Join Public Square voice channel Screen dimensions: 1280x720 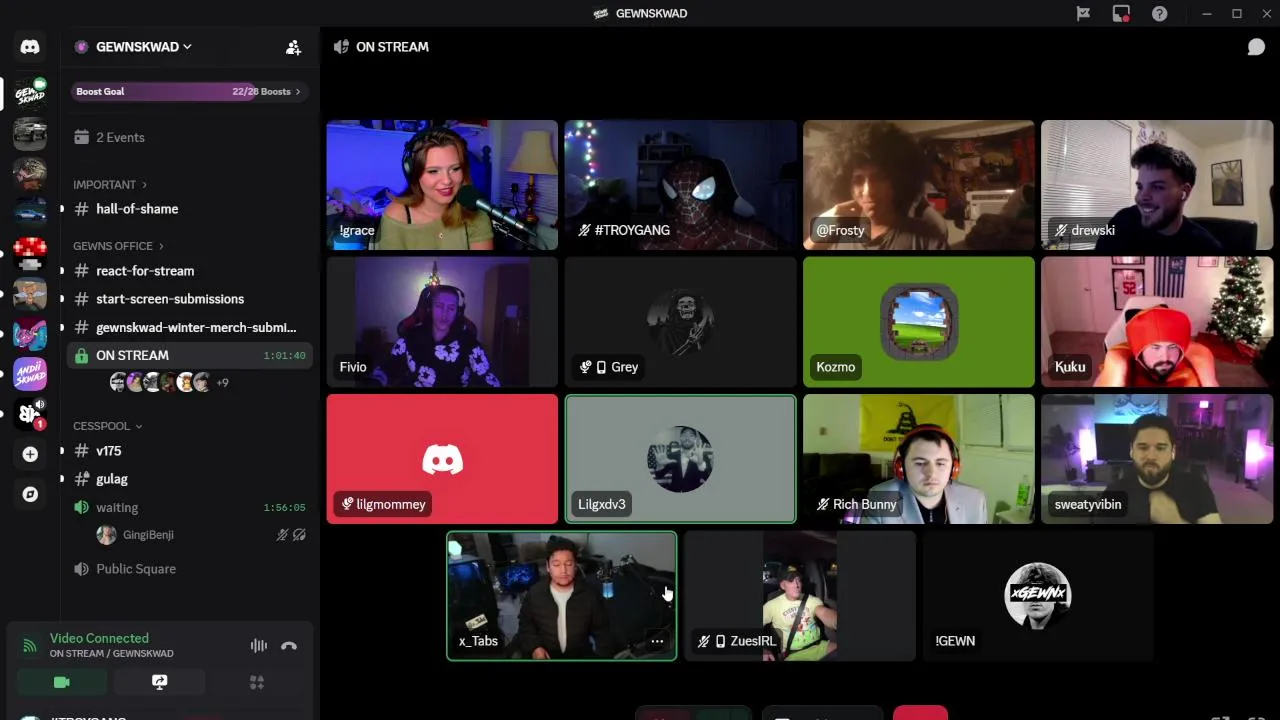click(136, 569)
